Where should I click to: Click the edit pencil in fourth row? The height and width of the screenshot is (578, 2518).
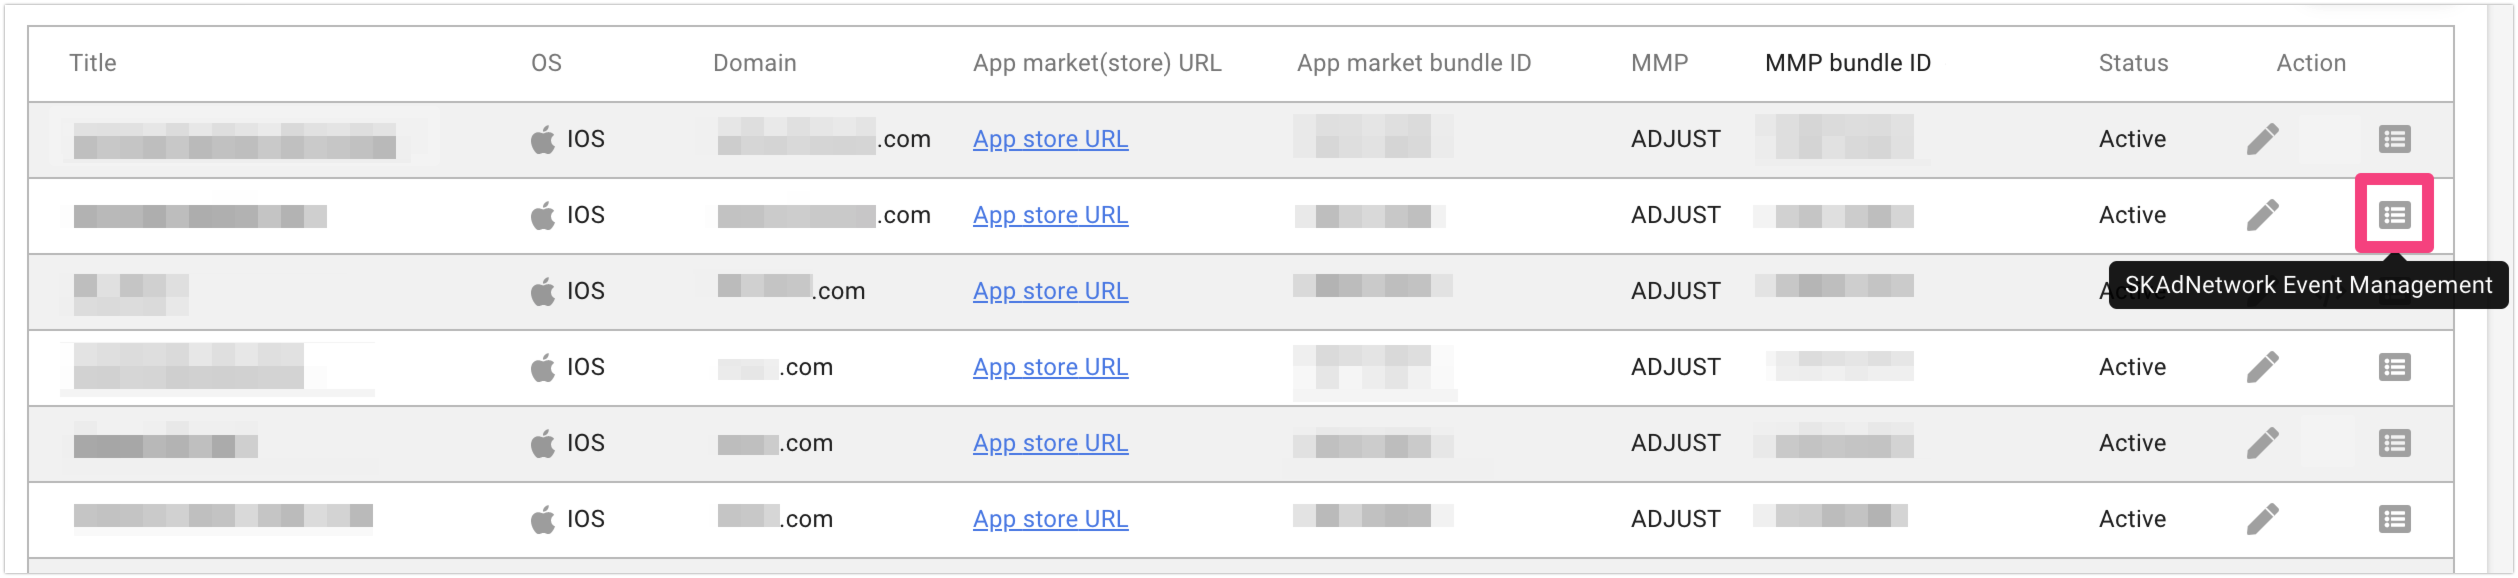click(x=2262, y=367)
